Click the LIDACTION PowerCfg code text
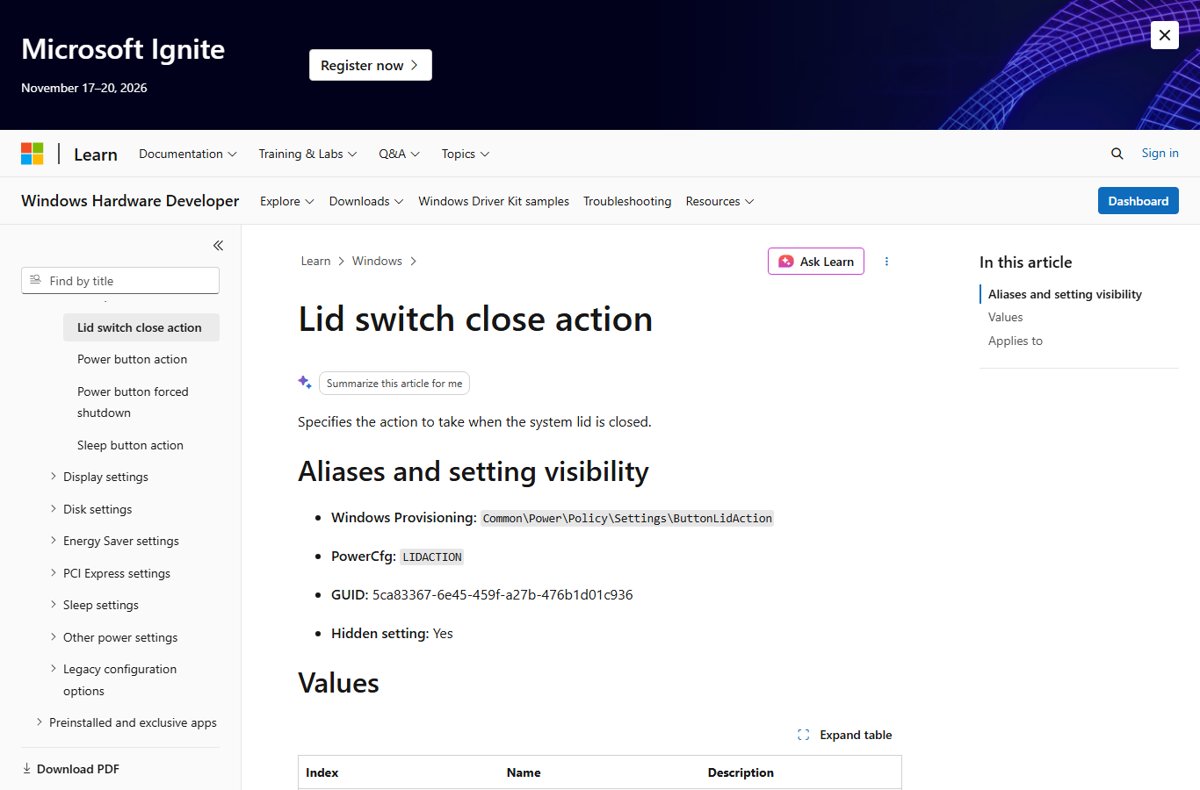Screen dimensions: 1200x790 [432, 557]
